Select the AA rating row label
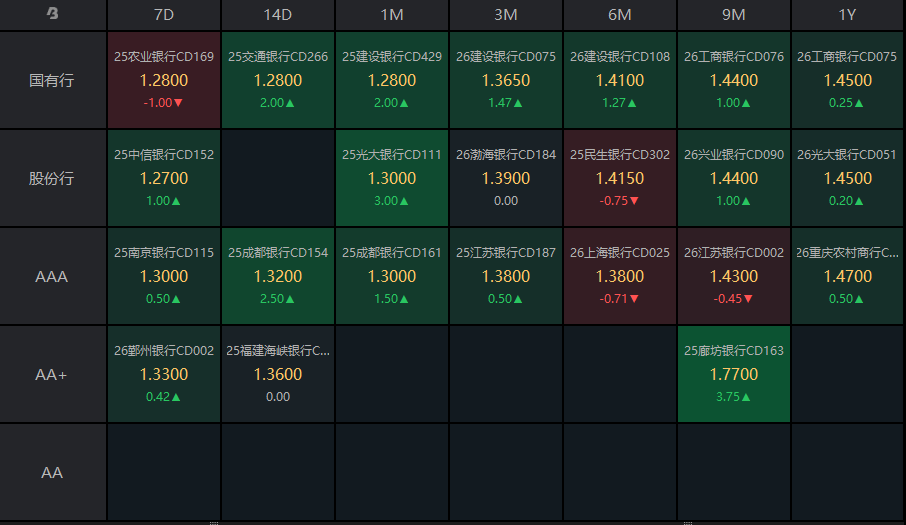Viewport: 906px width, 525px height. (53, 472)
